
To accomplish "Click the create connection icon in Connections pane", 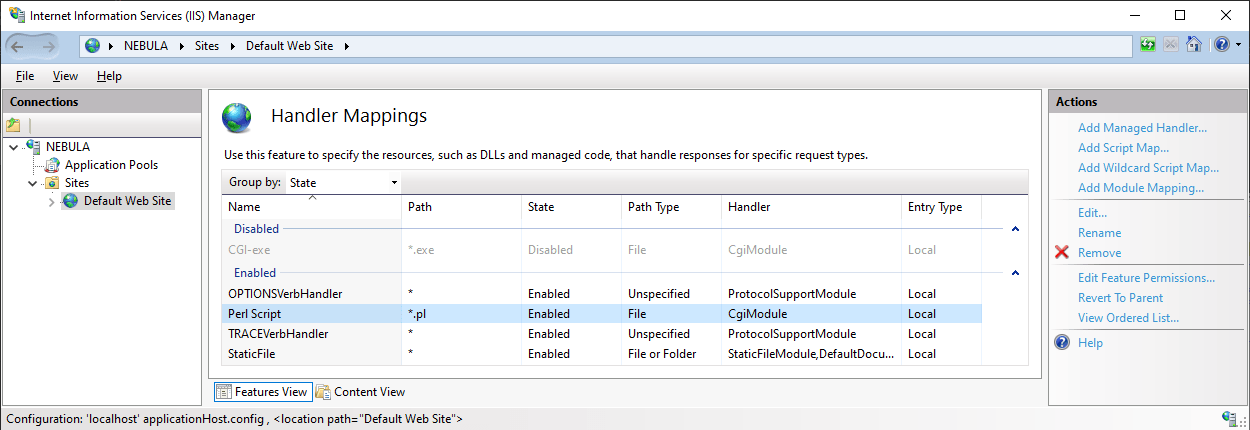I will point(13,125).
